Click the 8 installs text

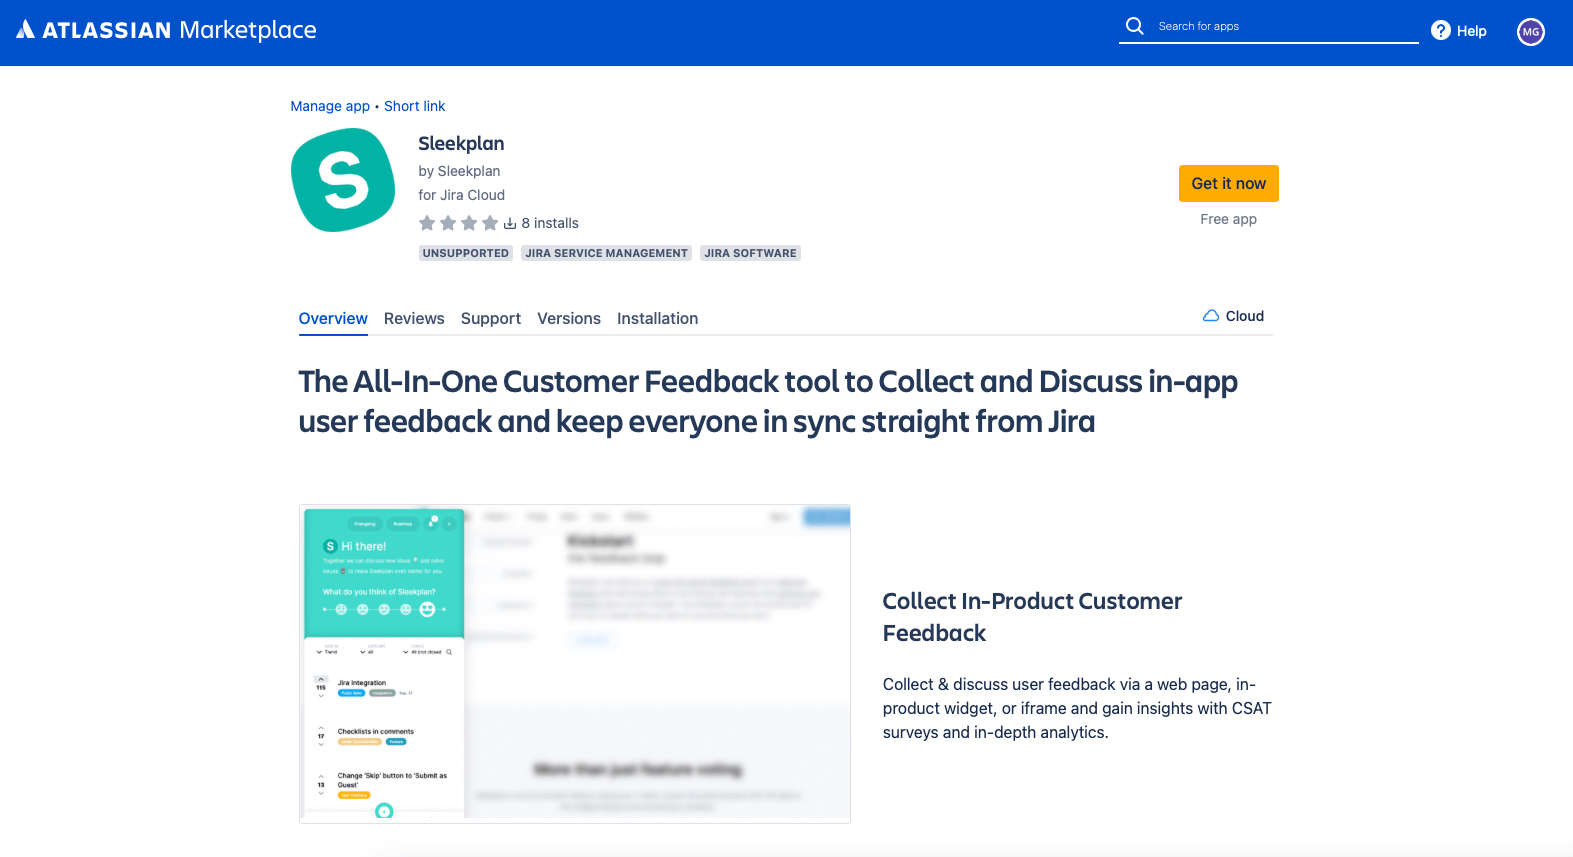[x=550, y=223]
